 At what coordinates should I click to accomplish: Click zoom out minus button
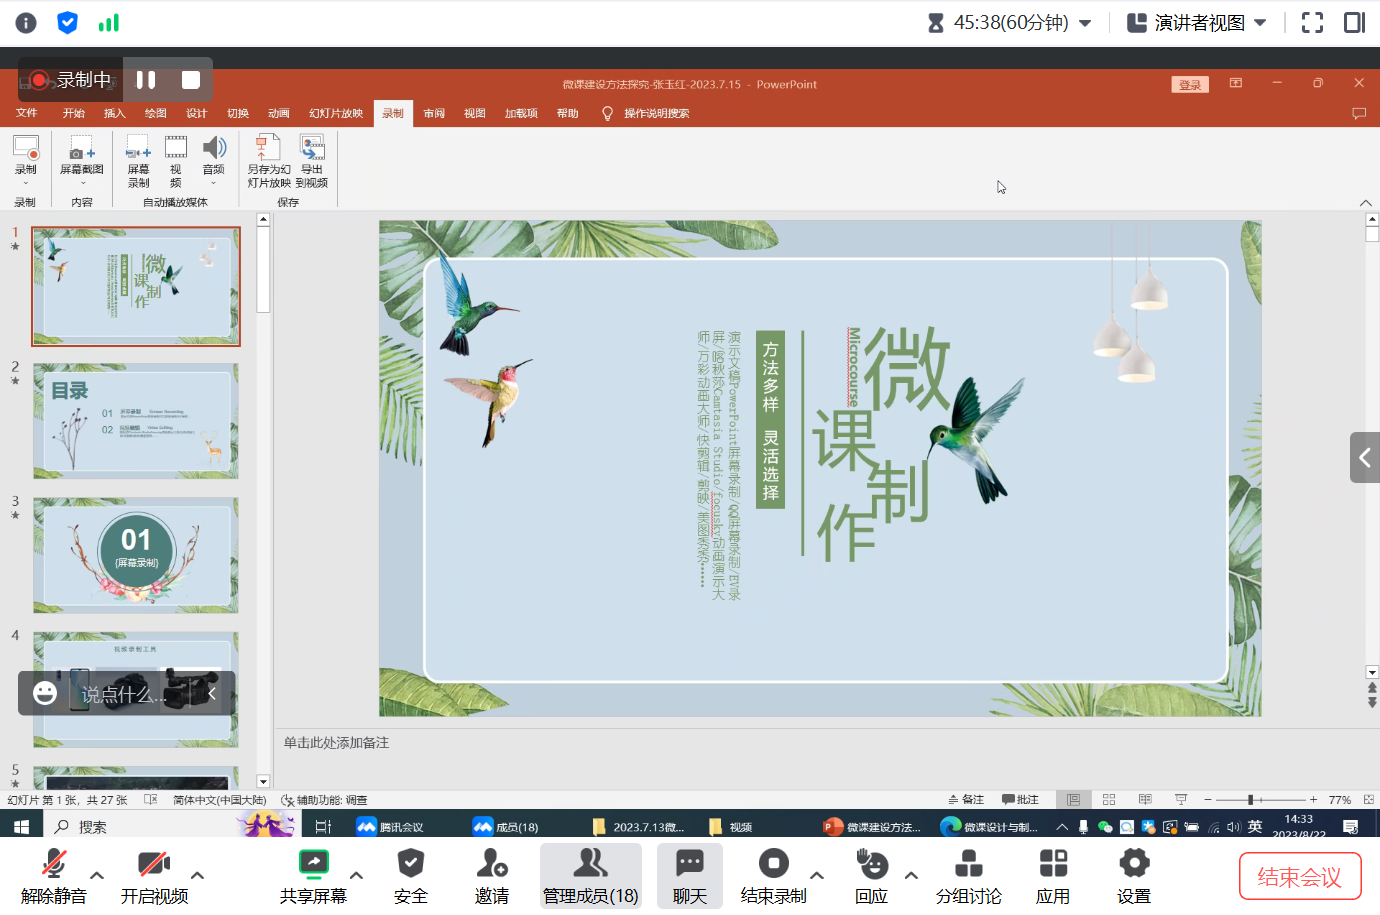click(1208, 800)
